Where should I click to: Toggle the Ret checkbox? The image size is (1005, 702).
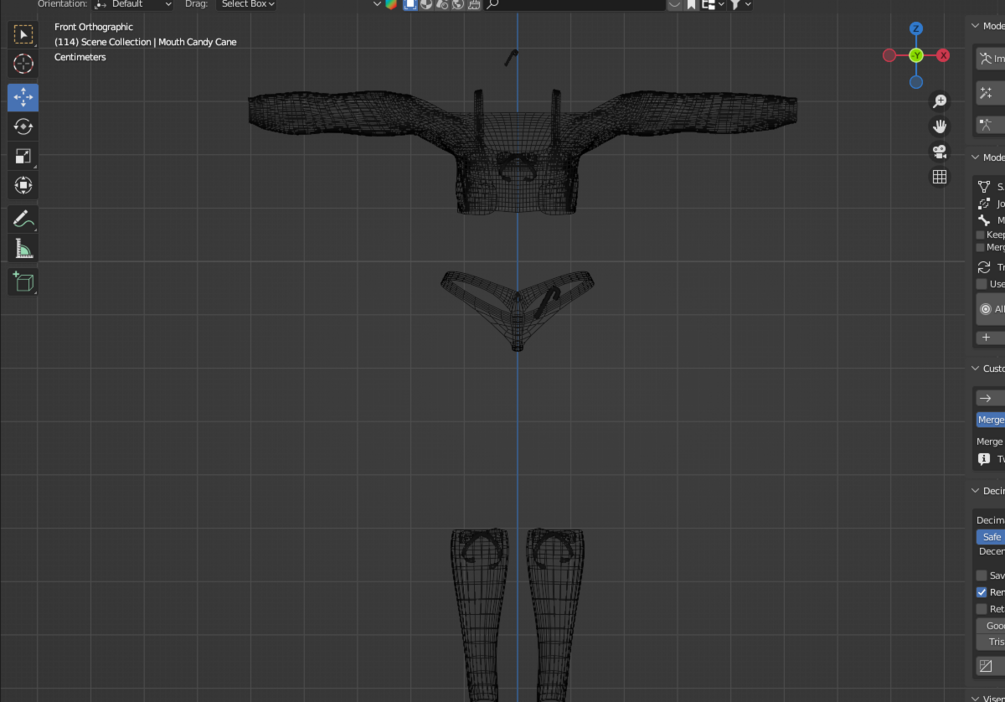pos(981,608)
